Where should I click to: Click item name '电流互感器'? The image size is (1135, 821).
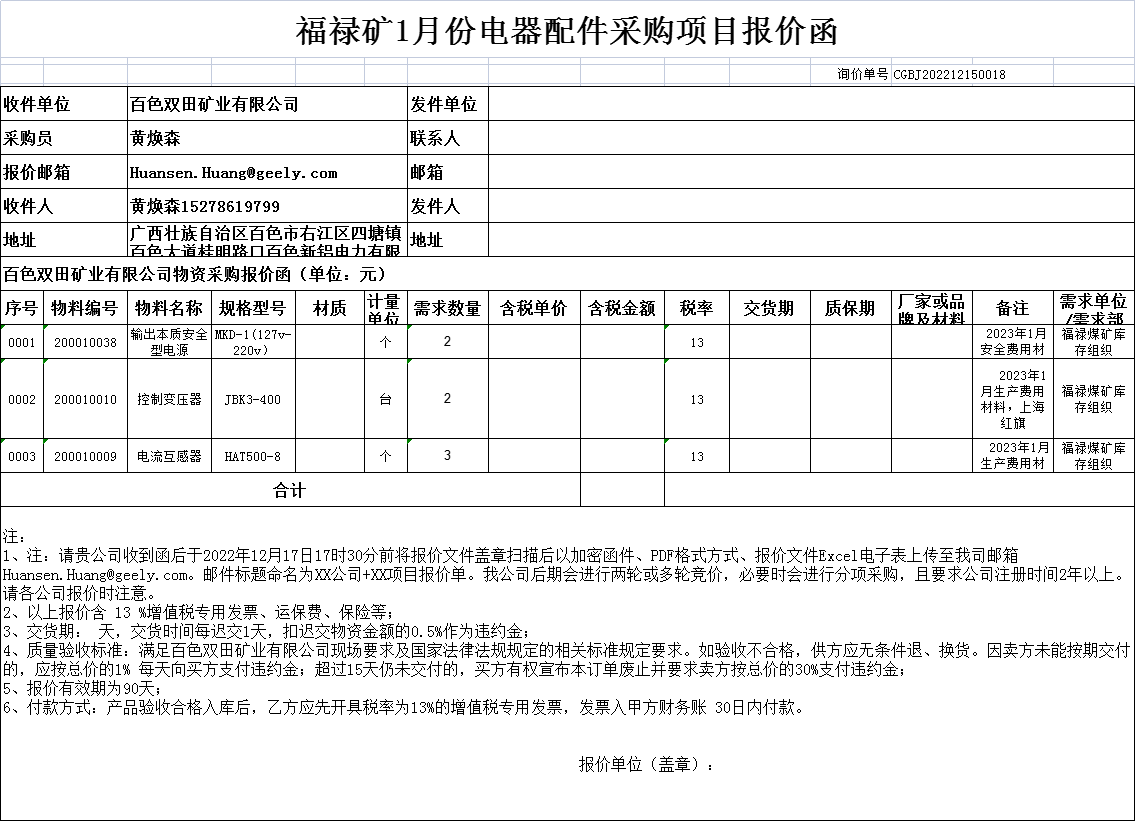tap(169, 457)
